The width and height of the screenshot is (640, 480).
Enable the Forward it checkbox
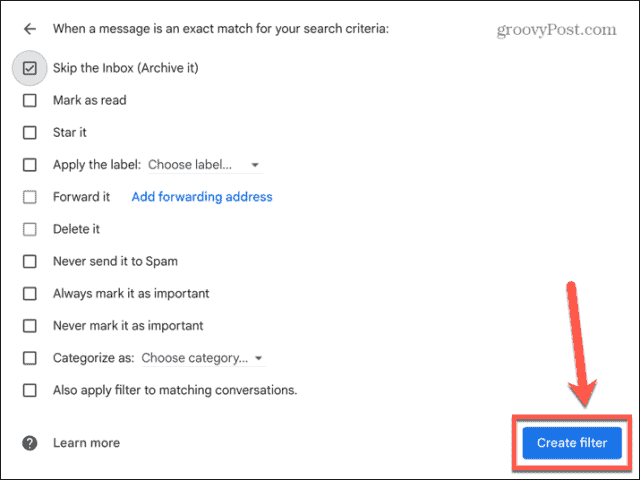tap(30, 197)
